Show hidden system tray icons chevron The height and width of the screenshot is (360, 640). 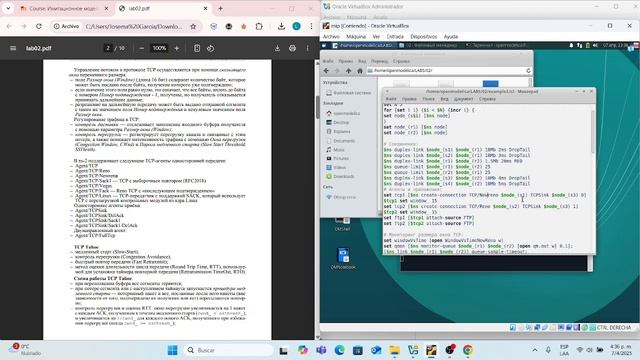(x=535, y=350)
